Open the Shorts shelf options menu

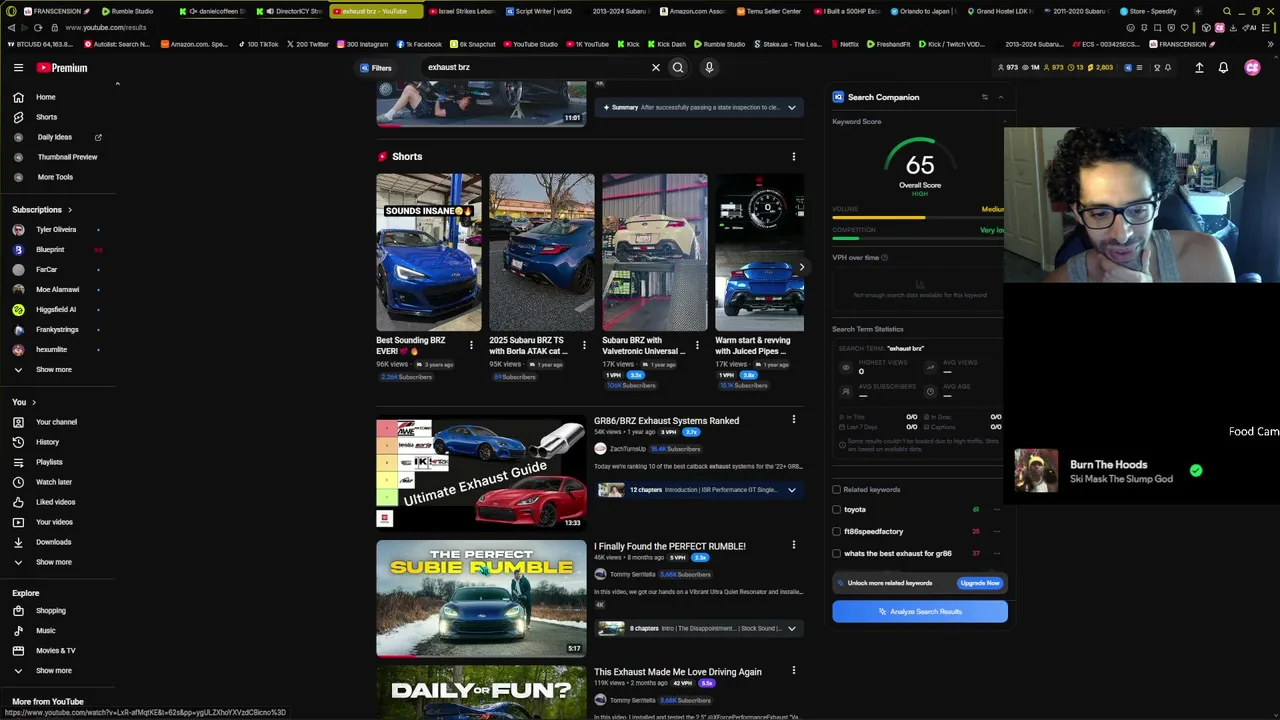794,157
